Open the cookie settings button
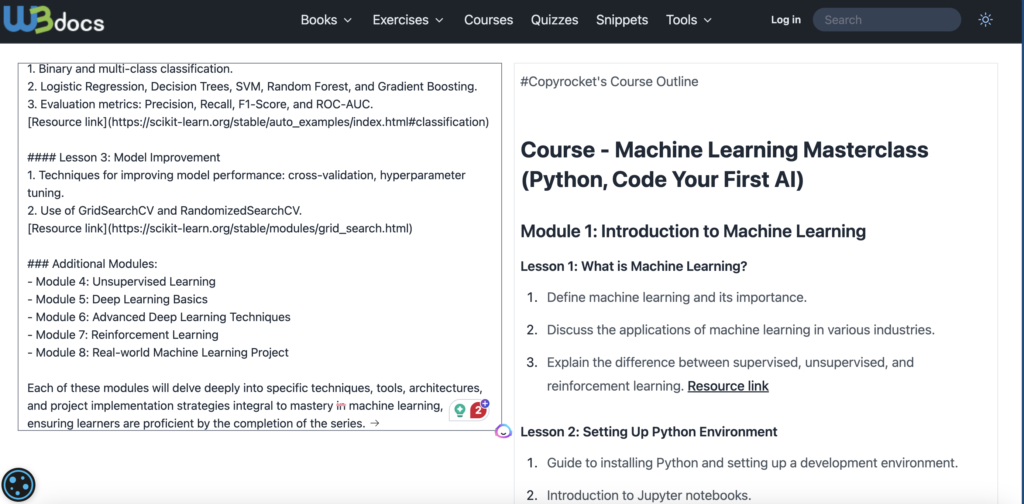Viewport: 1024px width, 504px height. coord(19,485)
